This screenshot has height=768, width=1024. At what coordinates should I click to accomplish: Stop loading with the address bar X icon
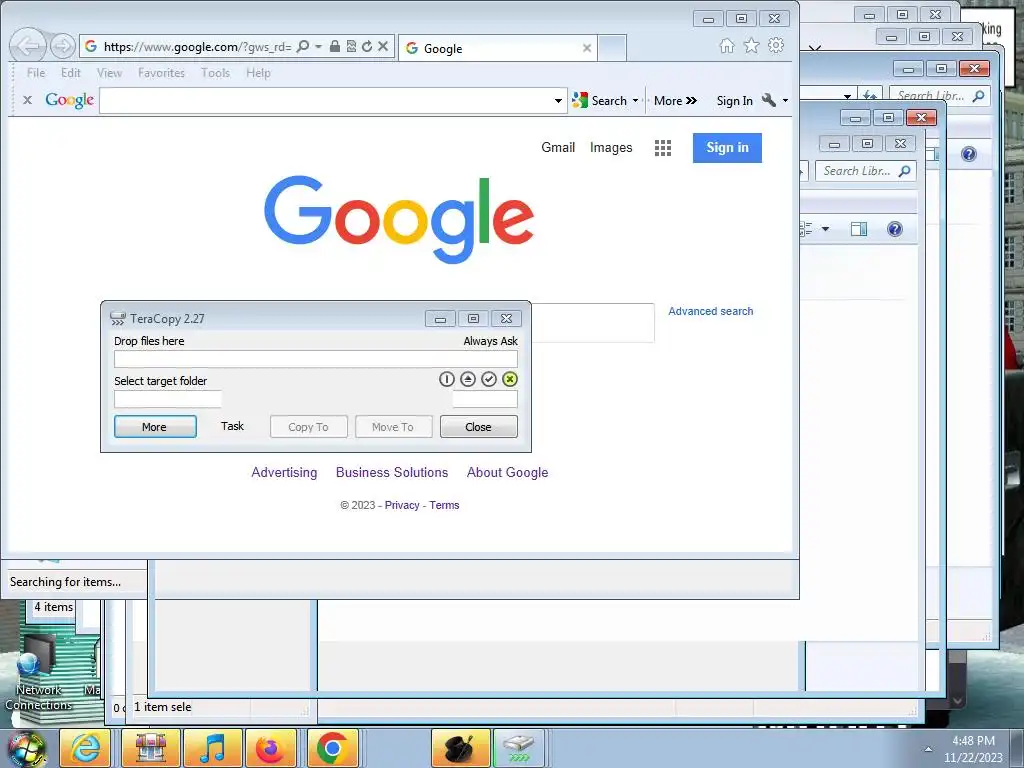(383, 46)
